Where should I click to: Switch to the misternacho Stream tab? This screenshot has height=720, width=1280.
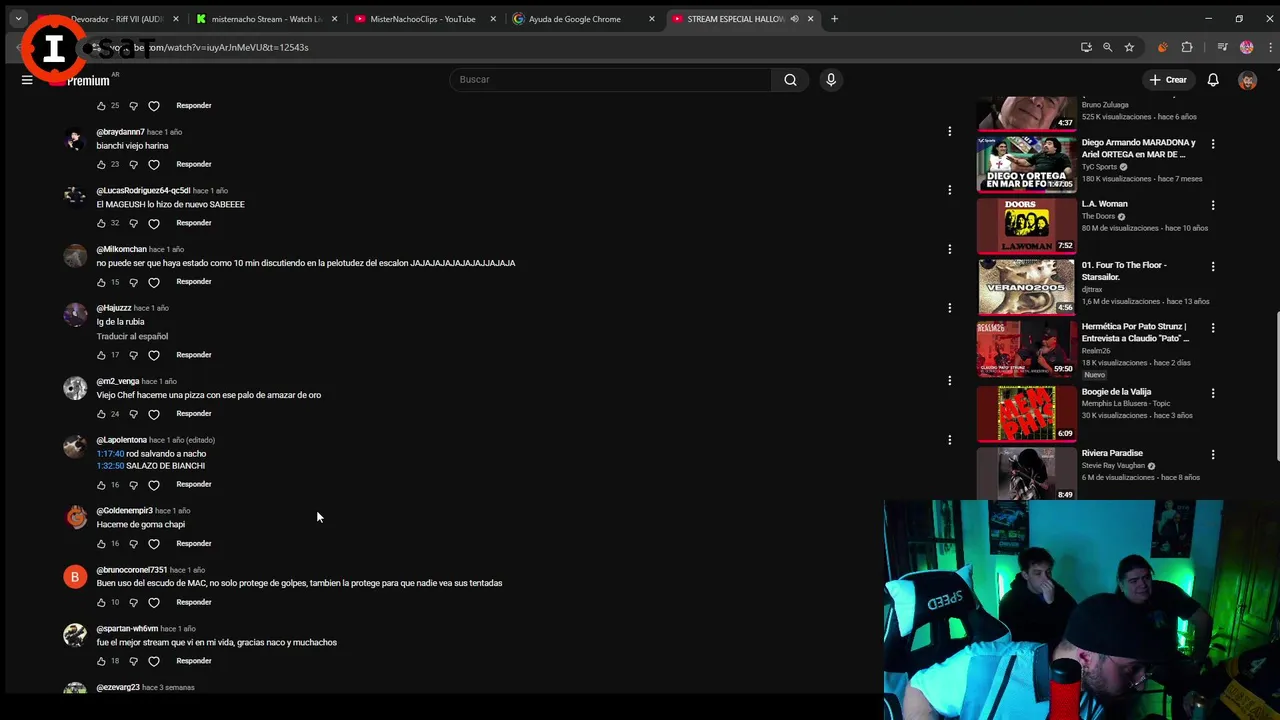click(267, 19)
